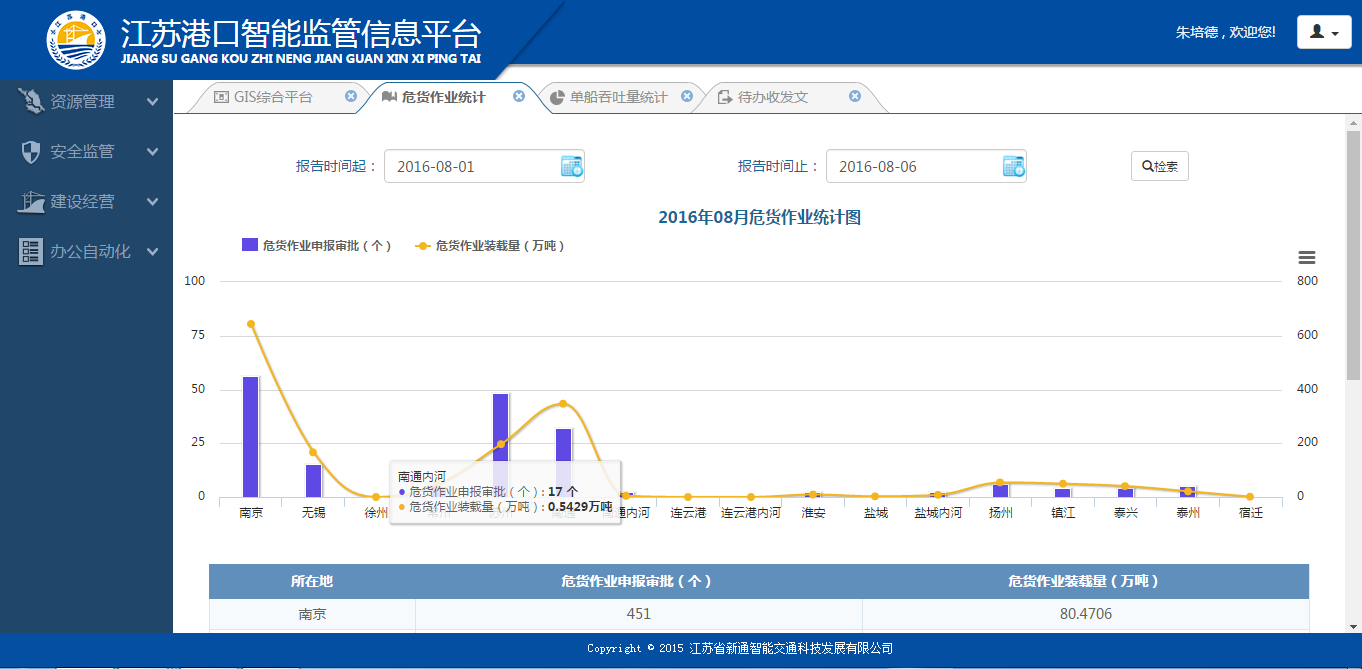The width and height of the screenshot is (1362, 669).
Task: Expand the 资源管理 sidebar menu
Action: (x=88, y=102)
